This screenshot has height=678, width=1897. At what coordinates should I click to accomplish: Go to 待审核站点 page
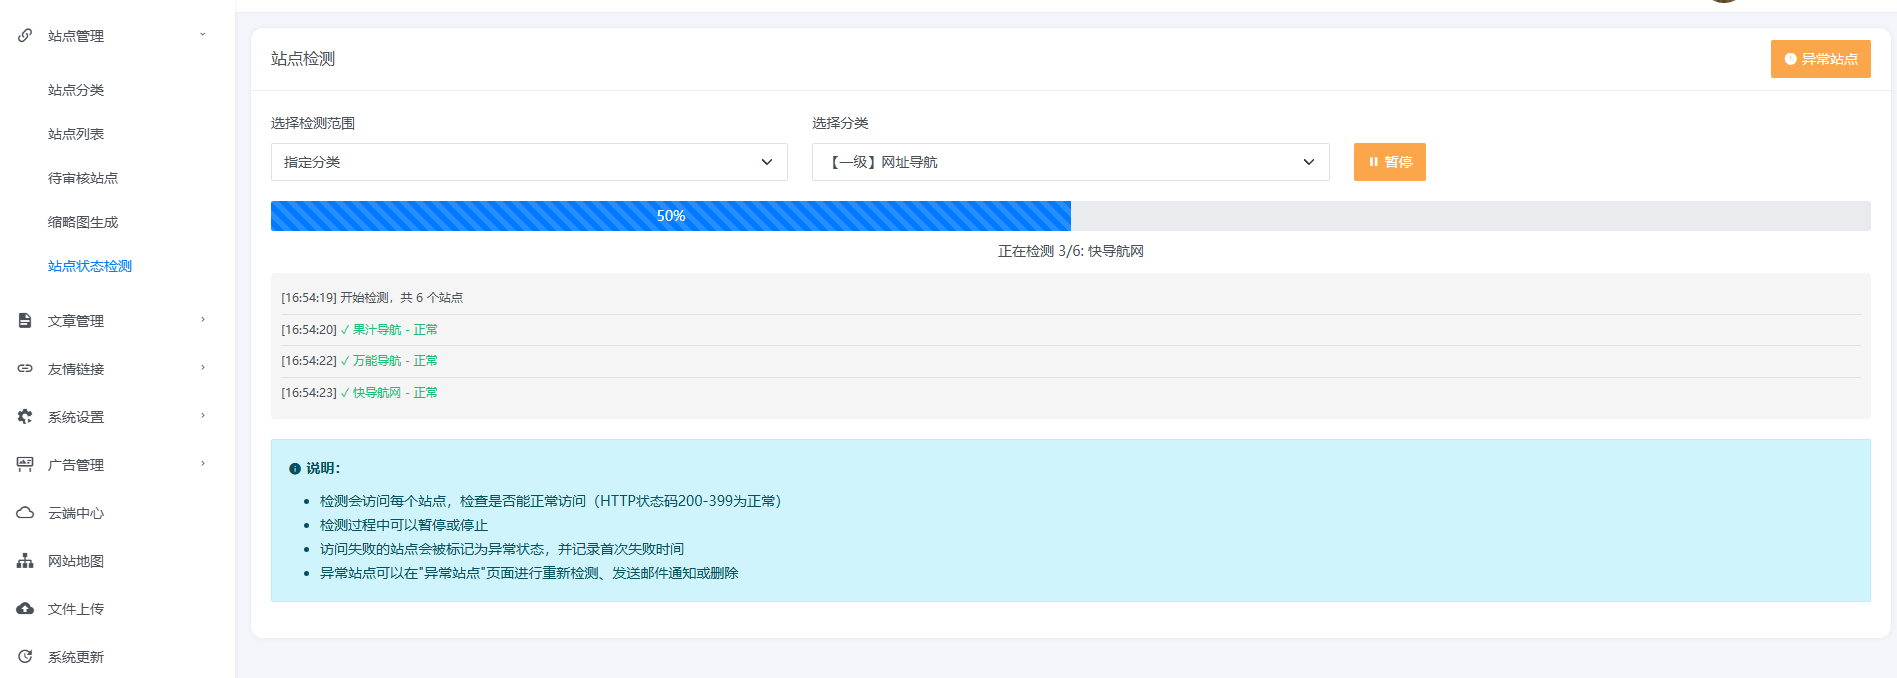coord(83,178)
